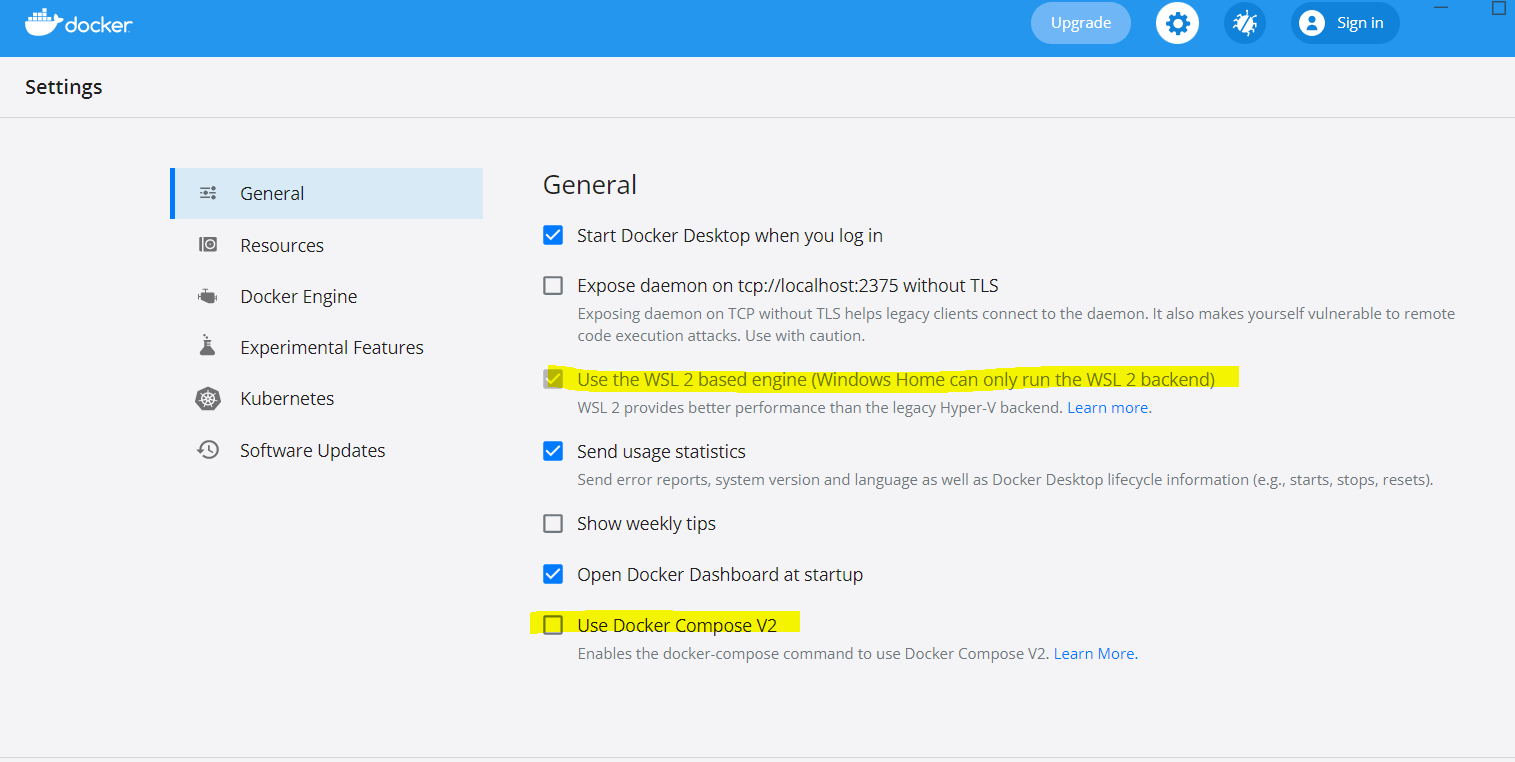This screenshot has width=1515, height=762.
Task: Select the General settings tab
Action: 327,193
